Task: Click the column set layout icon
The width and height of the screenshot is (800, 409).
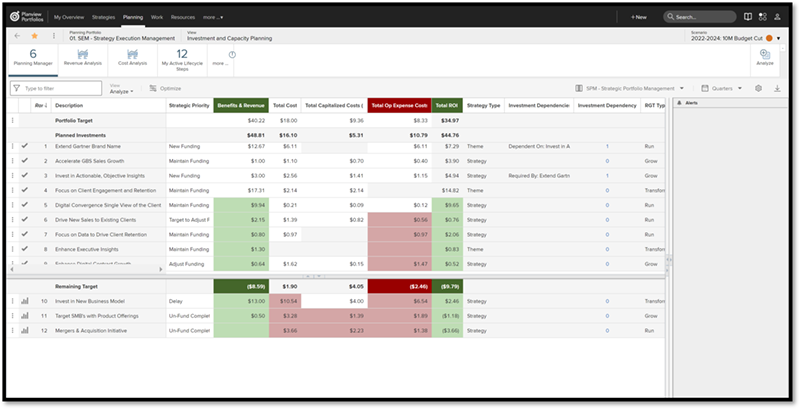Action: 579,88
